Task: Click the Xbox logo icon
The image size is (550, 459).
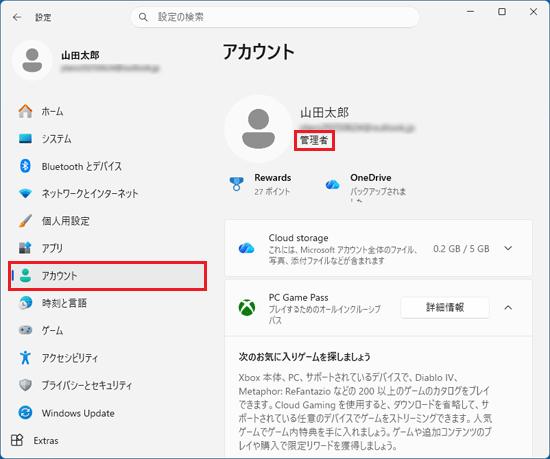Action: [x=247, y=308]
